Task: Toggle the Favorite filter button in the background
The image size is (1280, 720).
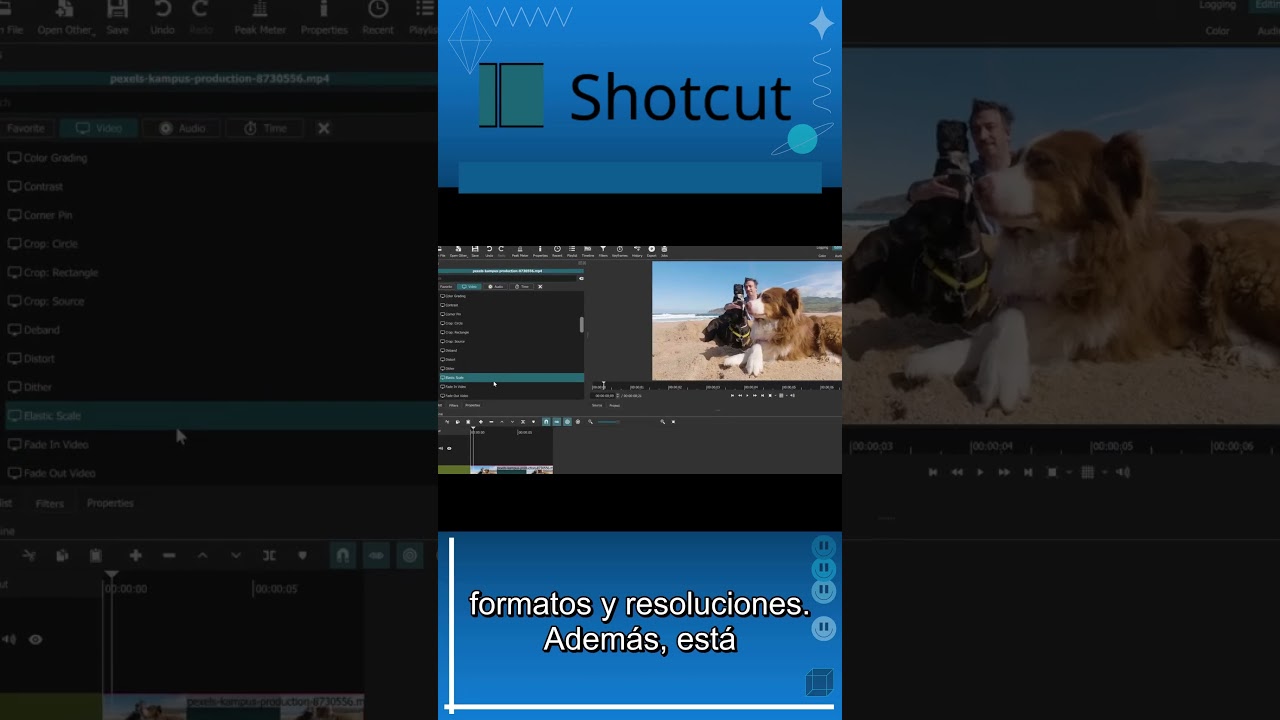Action: [25, 128]
